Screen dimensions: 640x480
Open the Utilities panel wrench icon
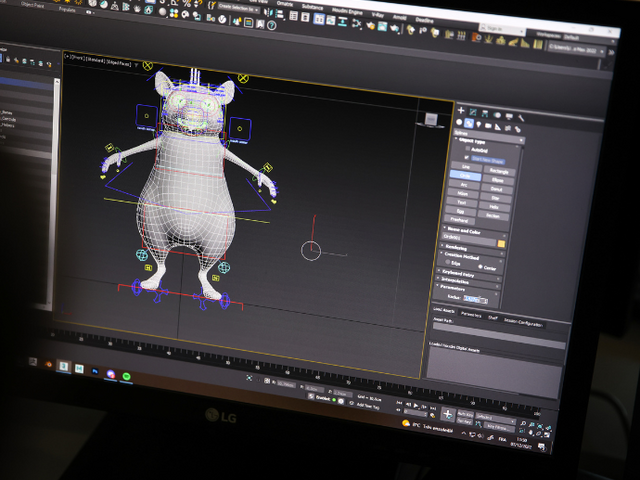point(521,117)
